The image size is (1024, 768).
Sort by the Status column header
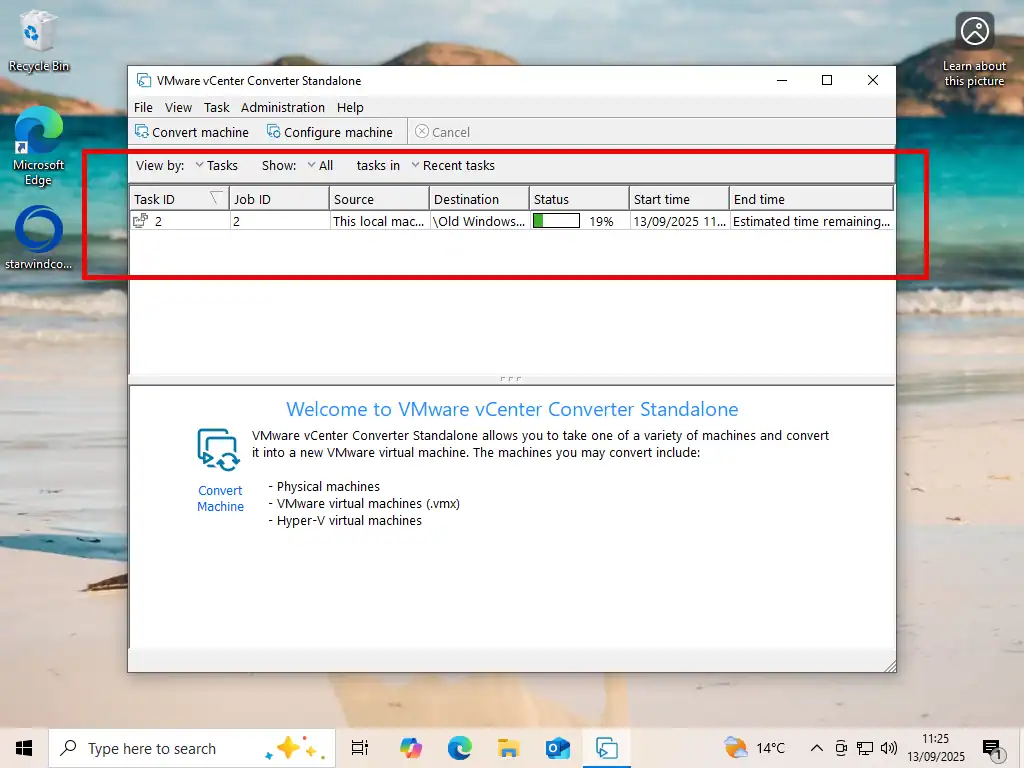579,199
